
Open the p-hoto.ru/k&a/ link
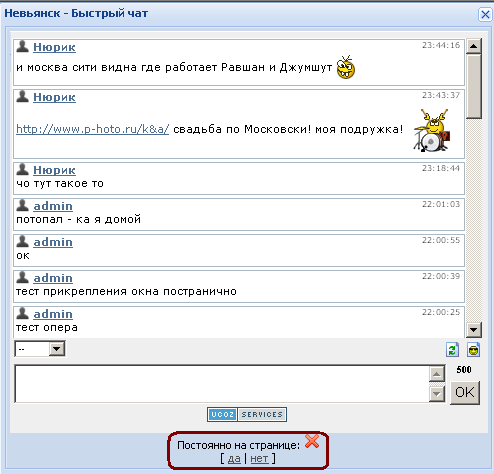[93, 129]
